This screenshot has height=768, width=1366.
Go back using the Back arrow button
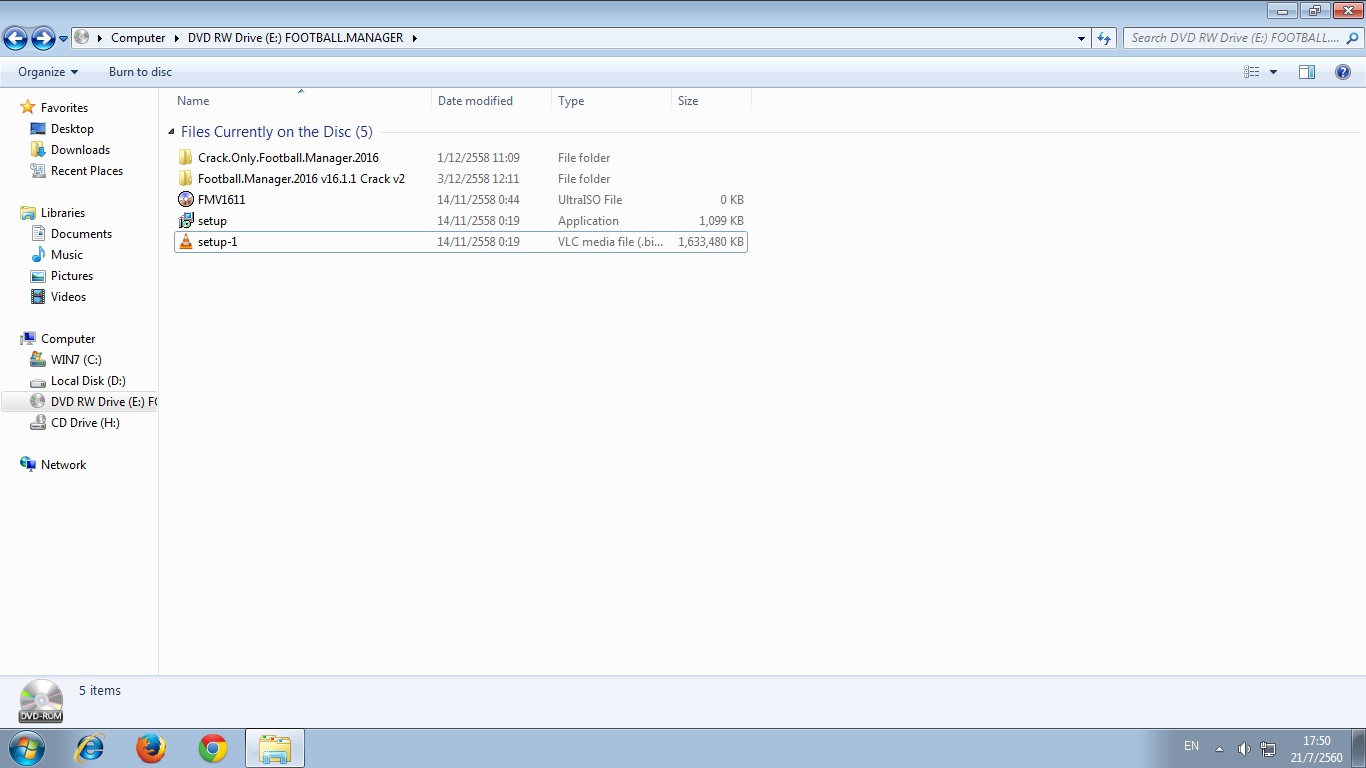click(x=16, y=39)
